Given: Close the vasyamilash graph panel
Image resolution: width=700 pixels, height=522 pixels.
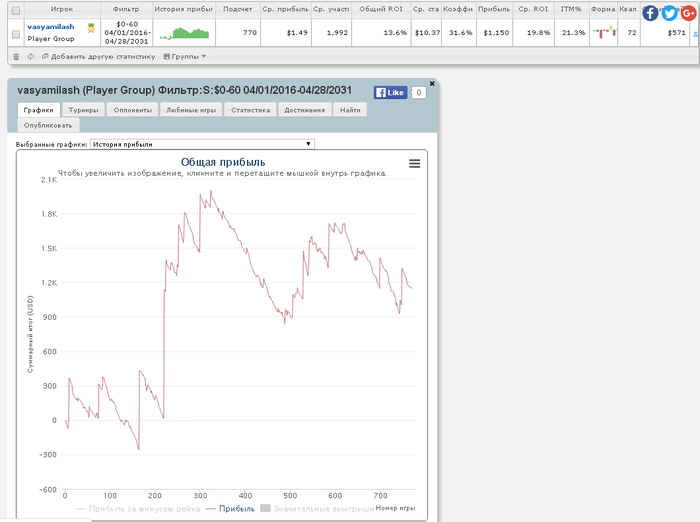Looking at the screenshot, I should (432, 84).
